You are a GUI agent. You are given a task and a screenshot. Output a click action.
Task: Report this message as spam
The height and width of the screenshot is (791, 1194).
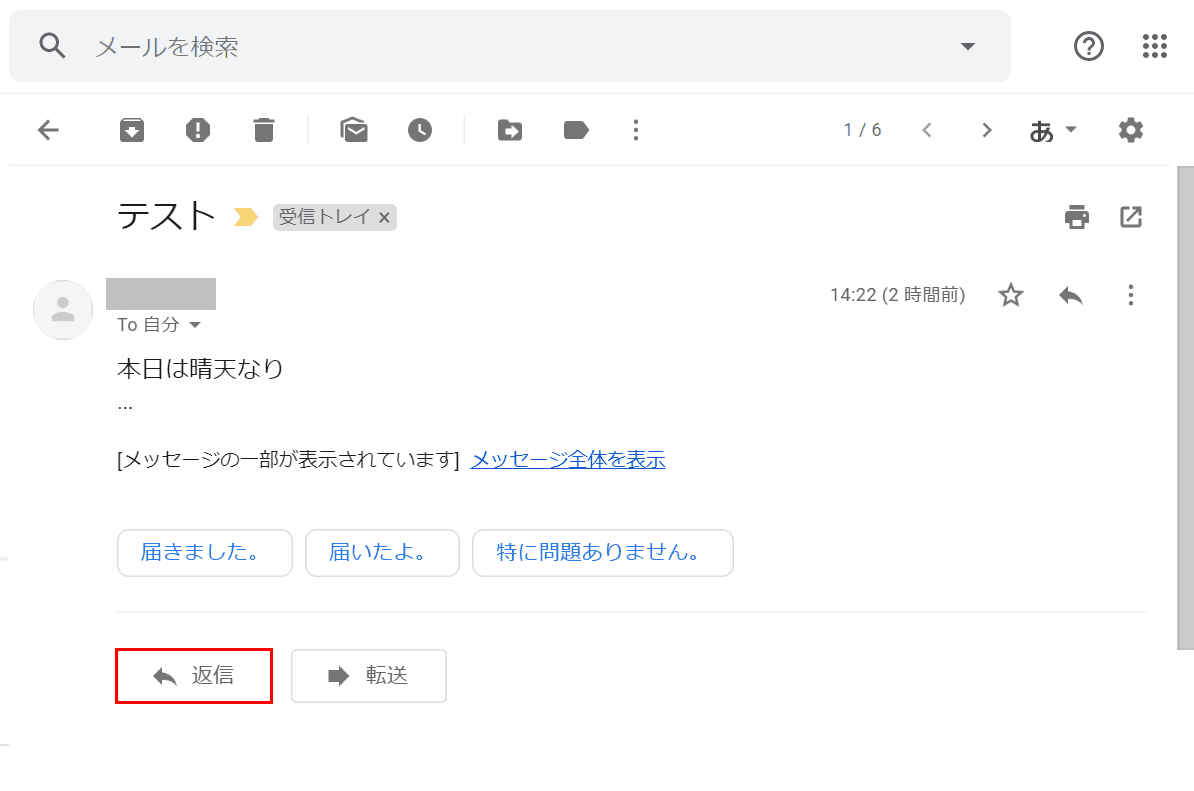pos(198,130)
